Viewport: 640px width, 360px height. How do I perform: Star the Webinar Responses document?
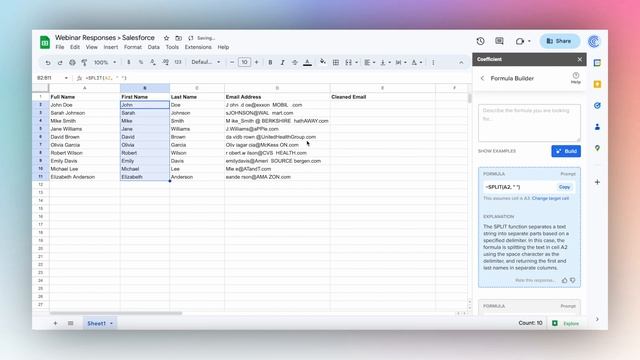166,38
